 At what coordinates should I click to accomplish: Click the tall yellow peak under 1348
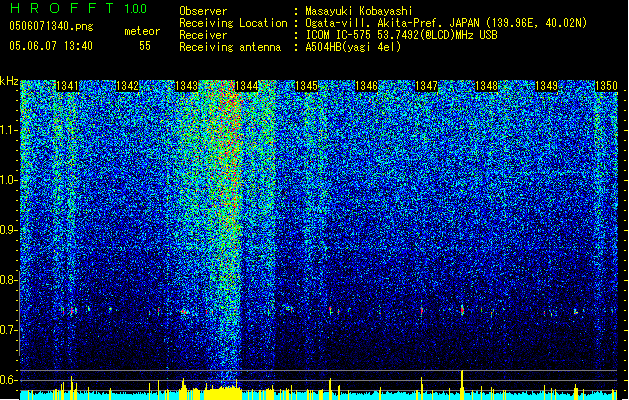(x=462, y=385)
